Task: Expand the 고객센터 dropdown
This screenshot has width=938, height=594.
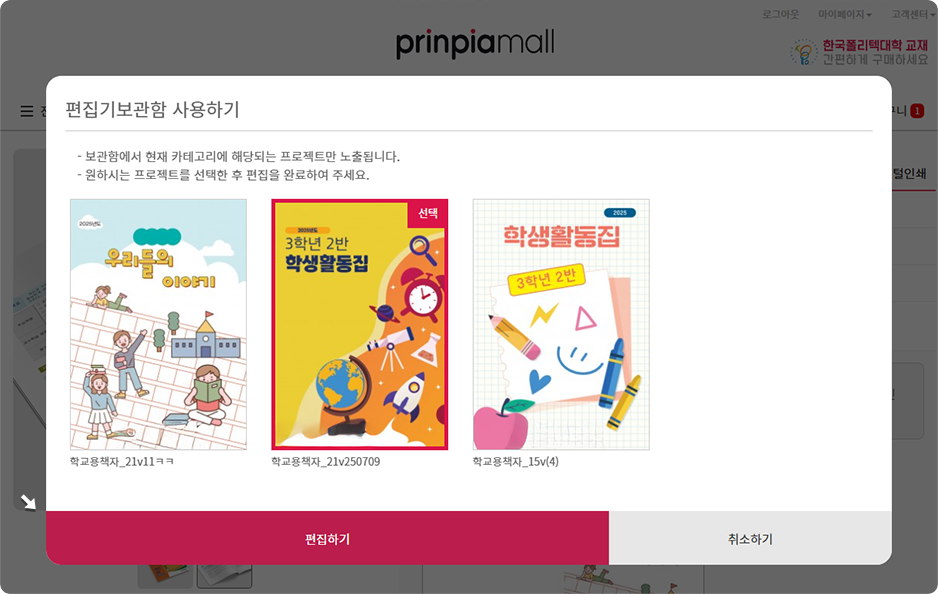Action: (x=912, y=14)
